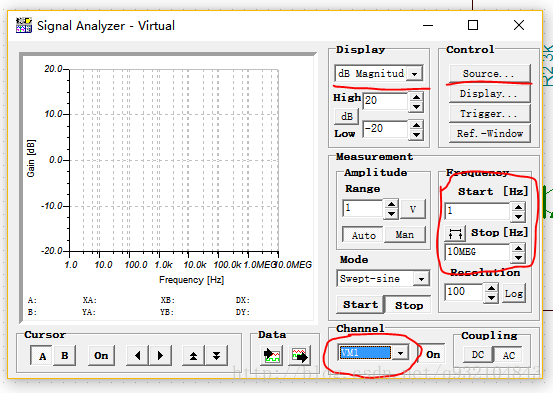Screen dimensions: 553x393
Task: Click the Amplitude Range input field
Action: tap(363, 208)
